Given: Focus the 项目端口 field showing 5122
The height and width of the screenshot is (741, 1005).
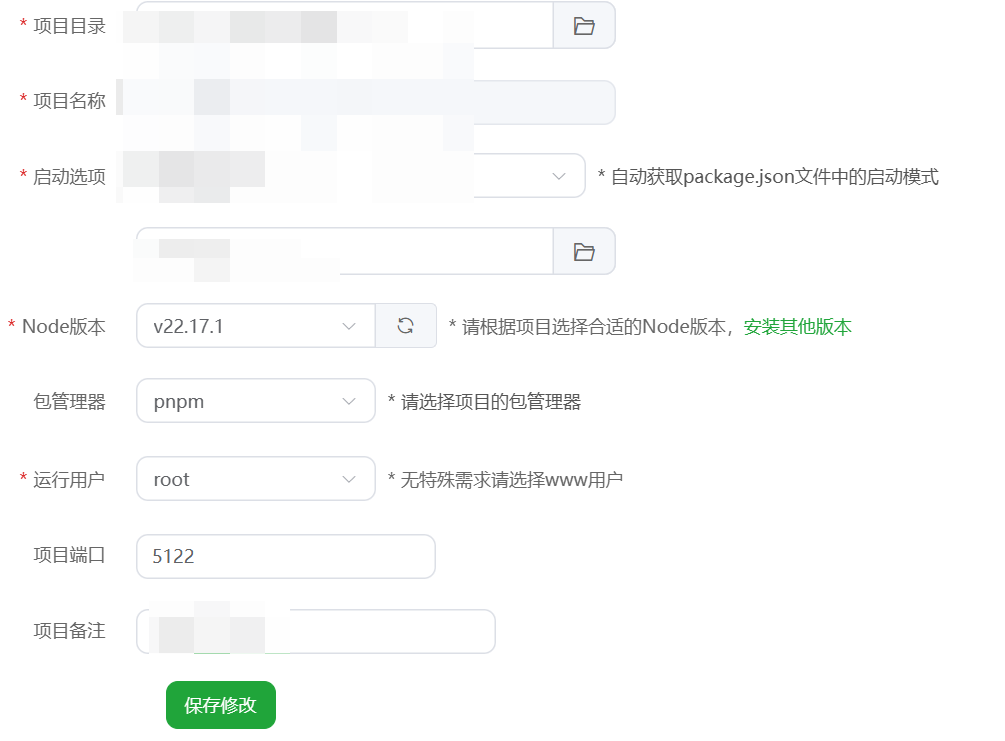Looking at the screenshot, I should click(x=286, y=556).
